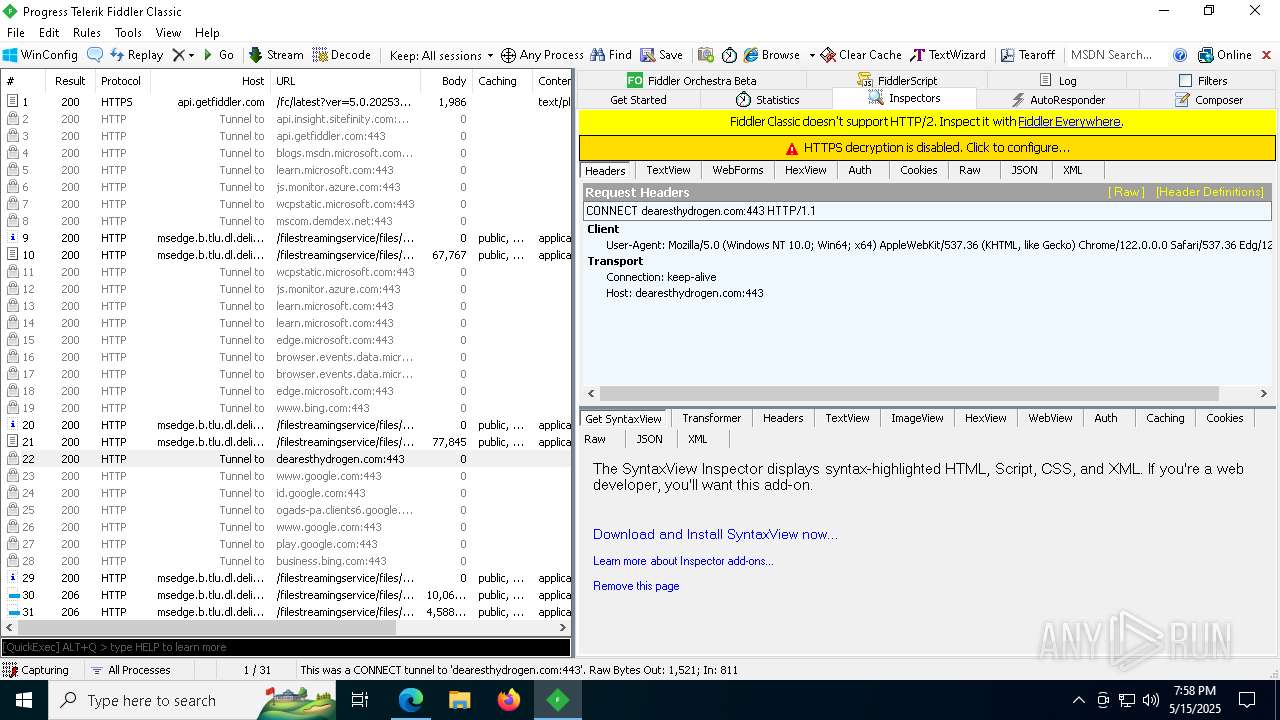Toggle the Decode option
Image resolution: width=1280 pixels, height=720 pixels.
tap(342, 55)
